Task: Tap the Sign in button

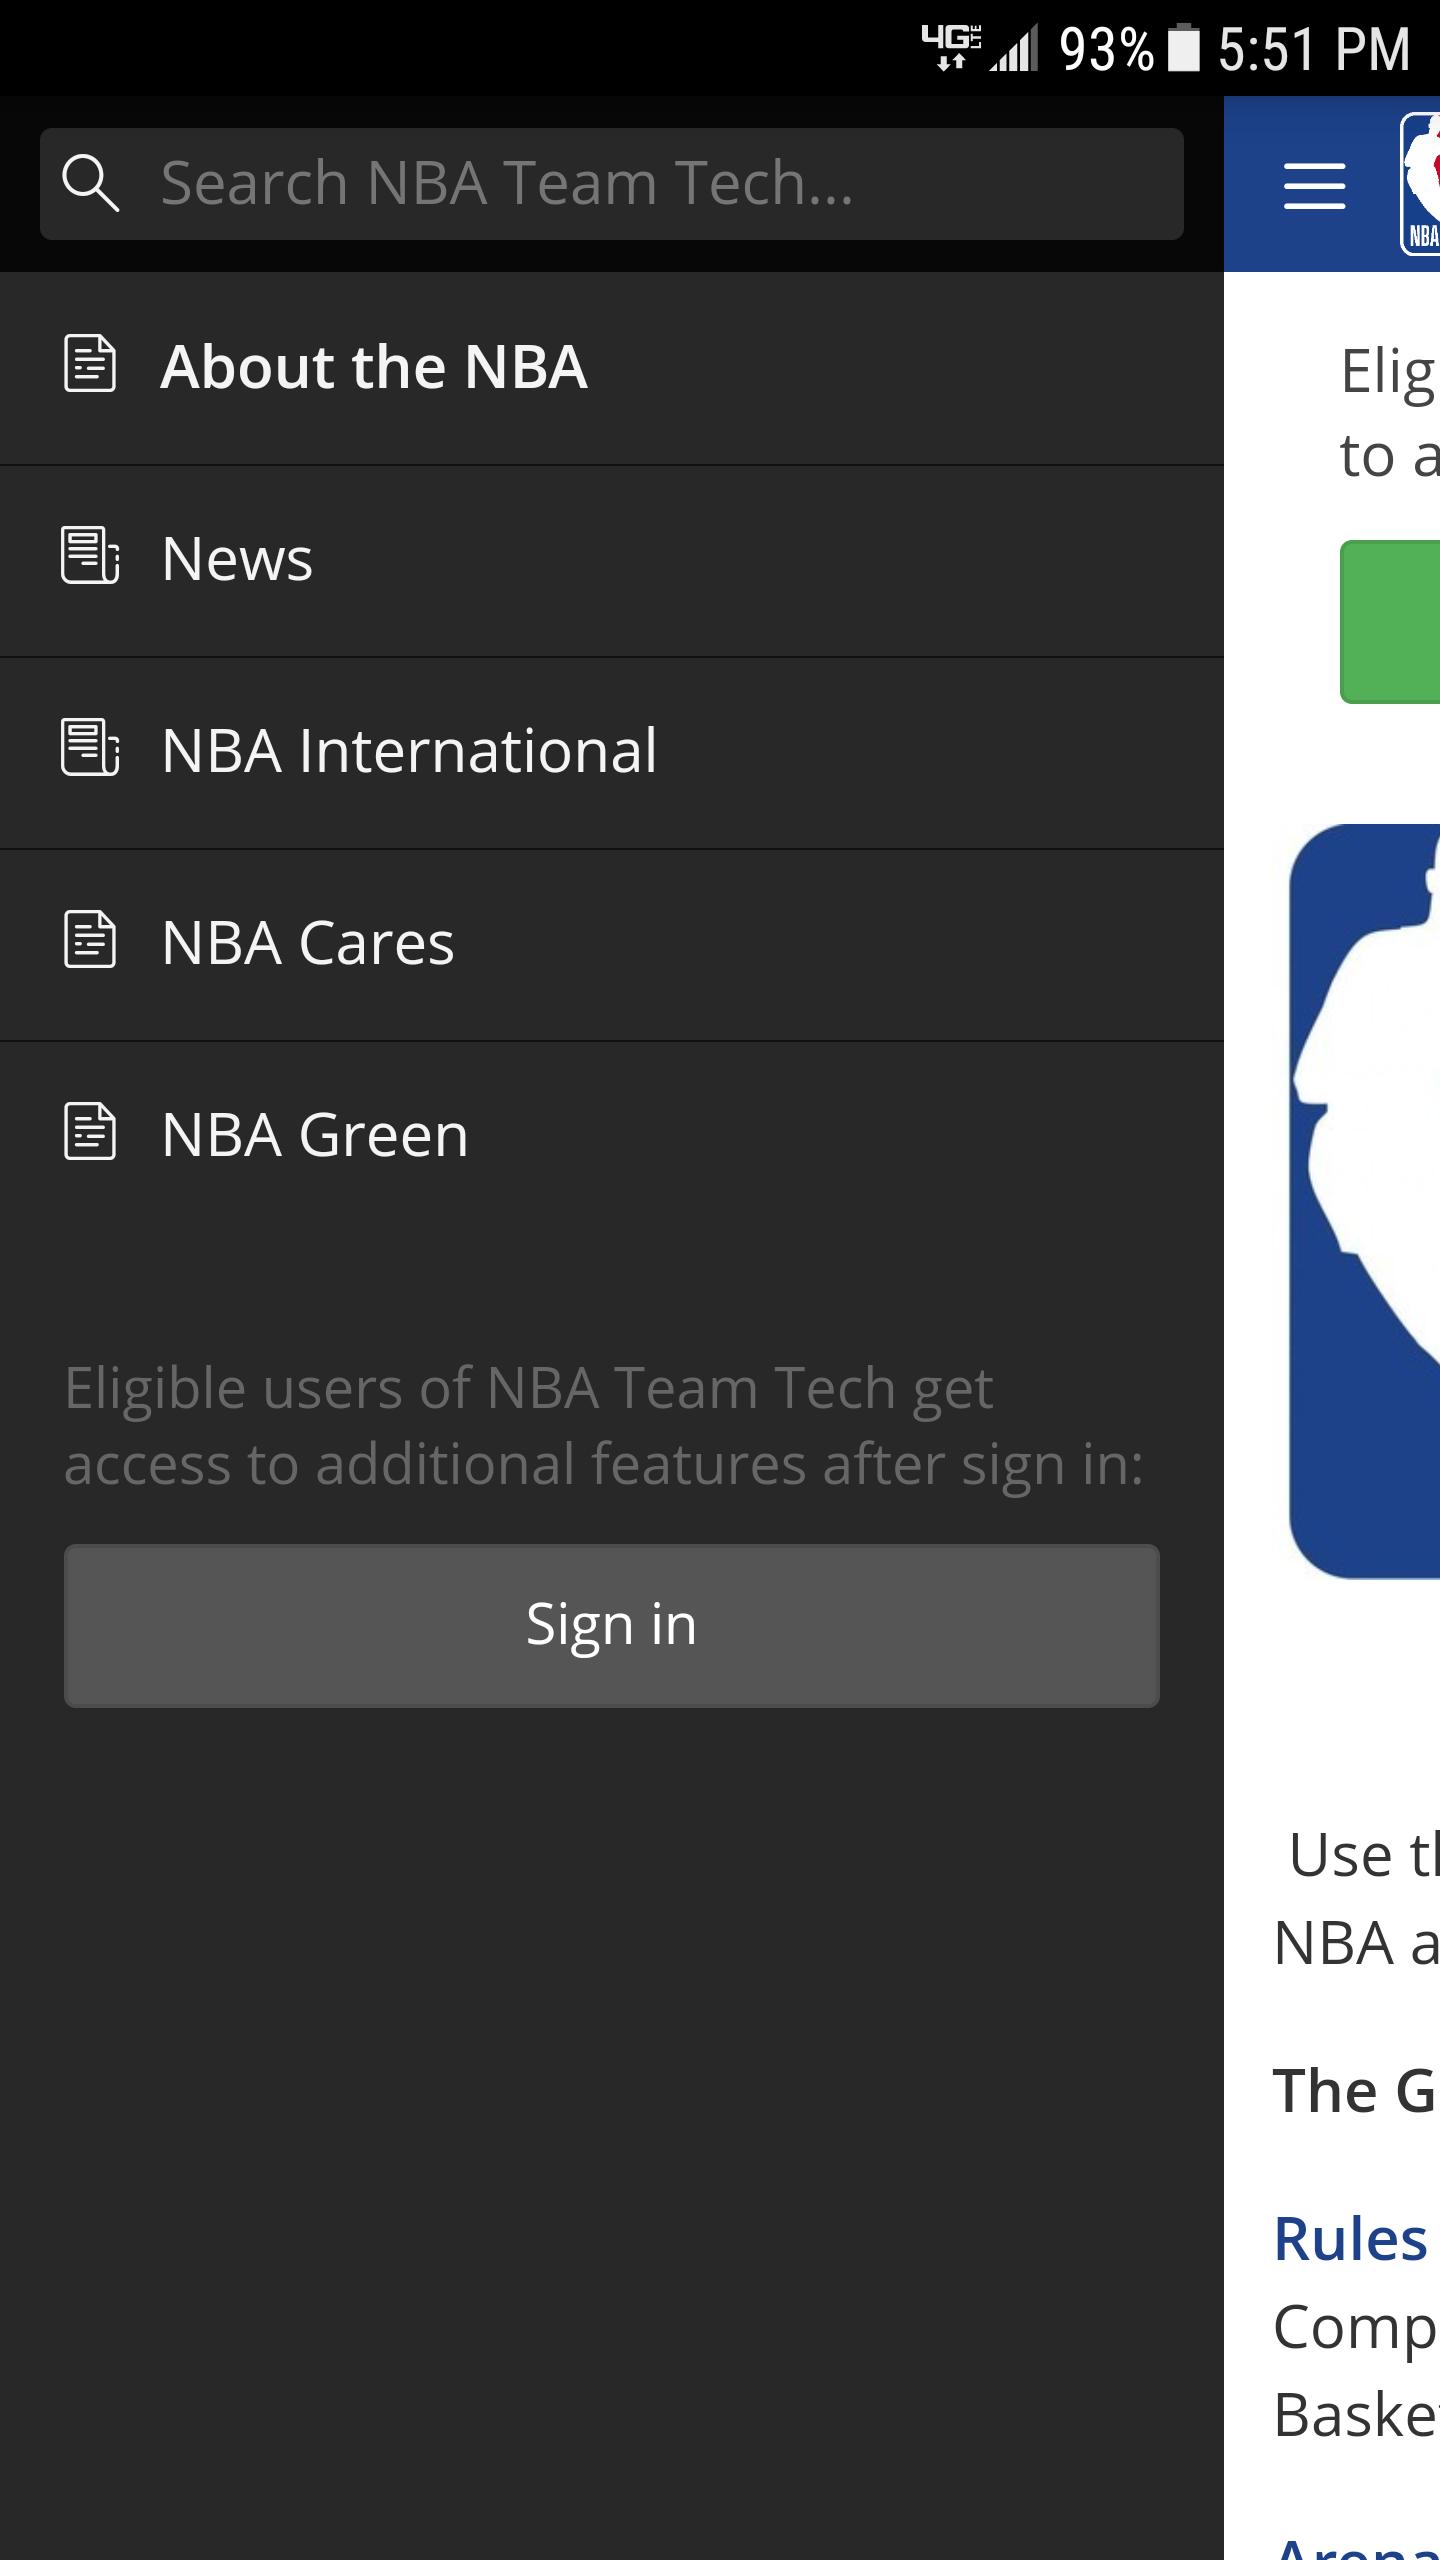Action: [x=612, y=1625]
